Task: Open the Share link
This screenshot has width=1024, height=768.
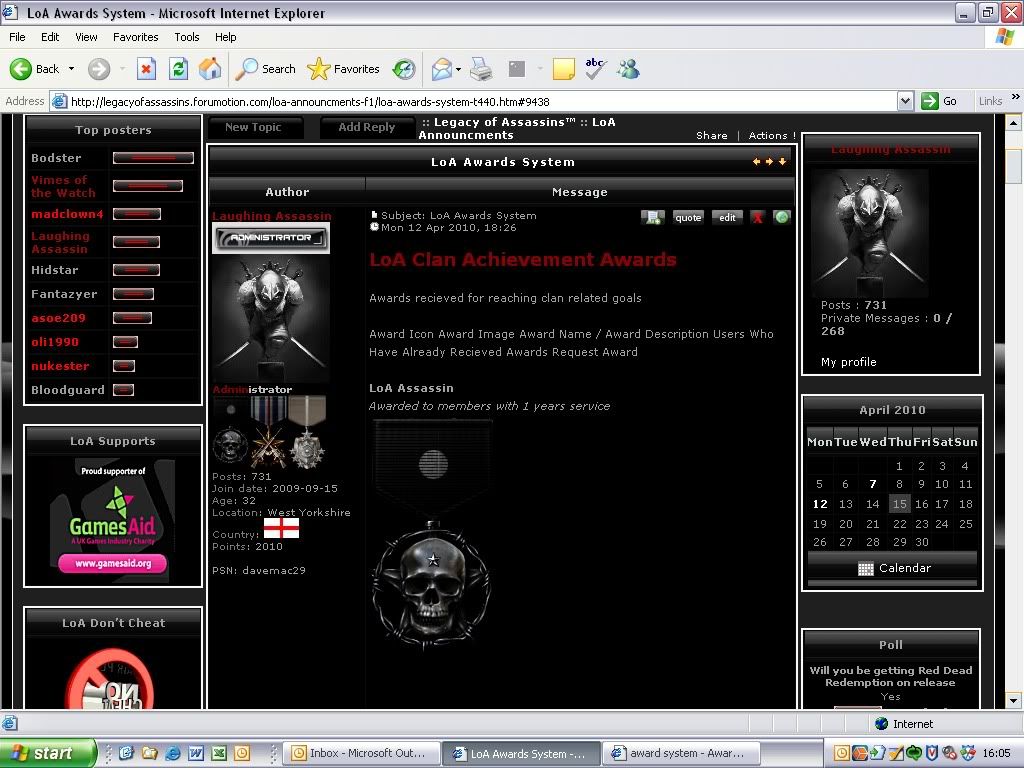Action: click(712, 136)
